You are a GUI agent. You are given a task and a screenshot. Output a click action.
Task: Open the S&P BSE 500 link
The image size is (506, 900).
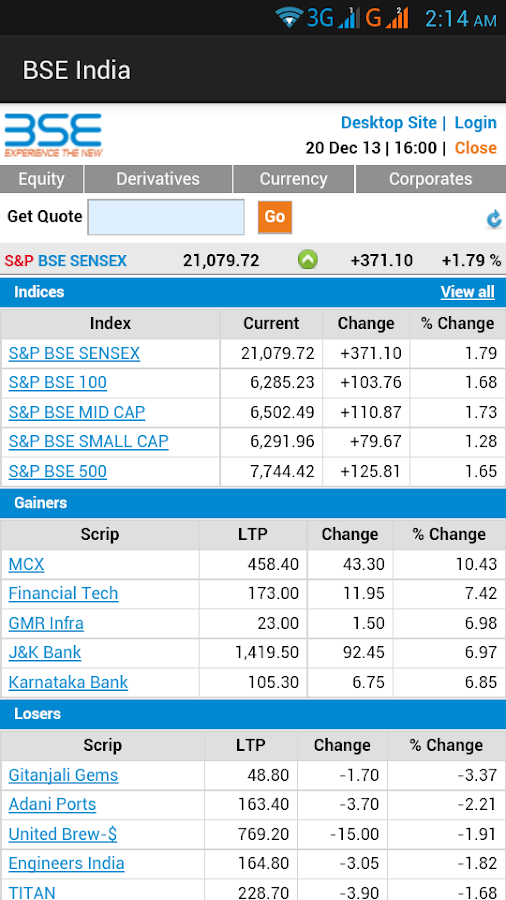(x=57, y=472)
